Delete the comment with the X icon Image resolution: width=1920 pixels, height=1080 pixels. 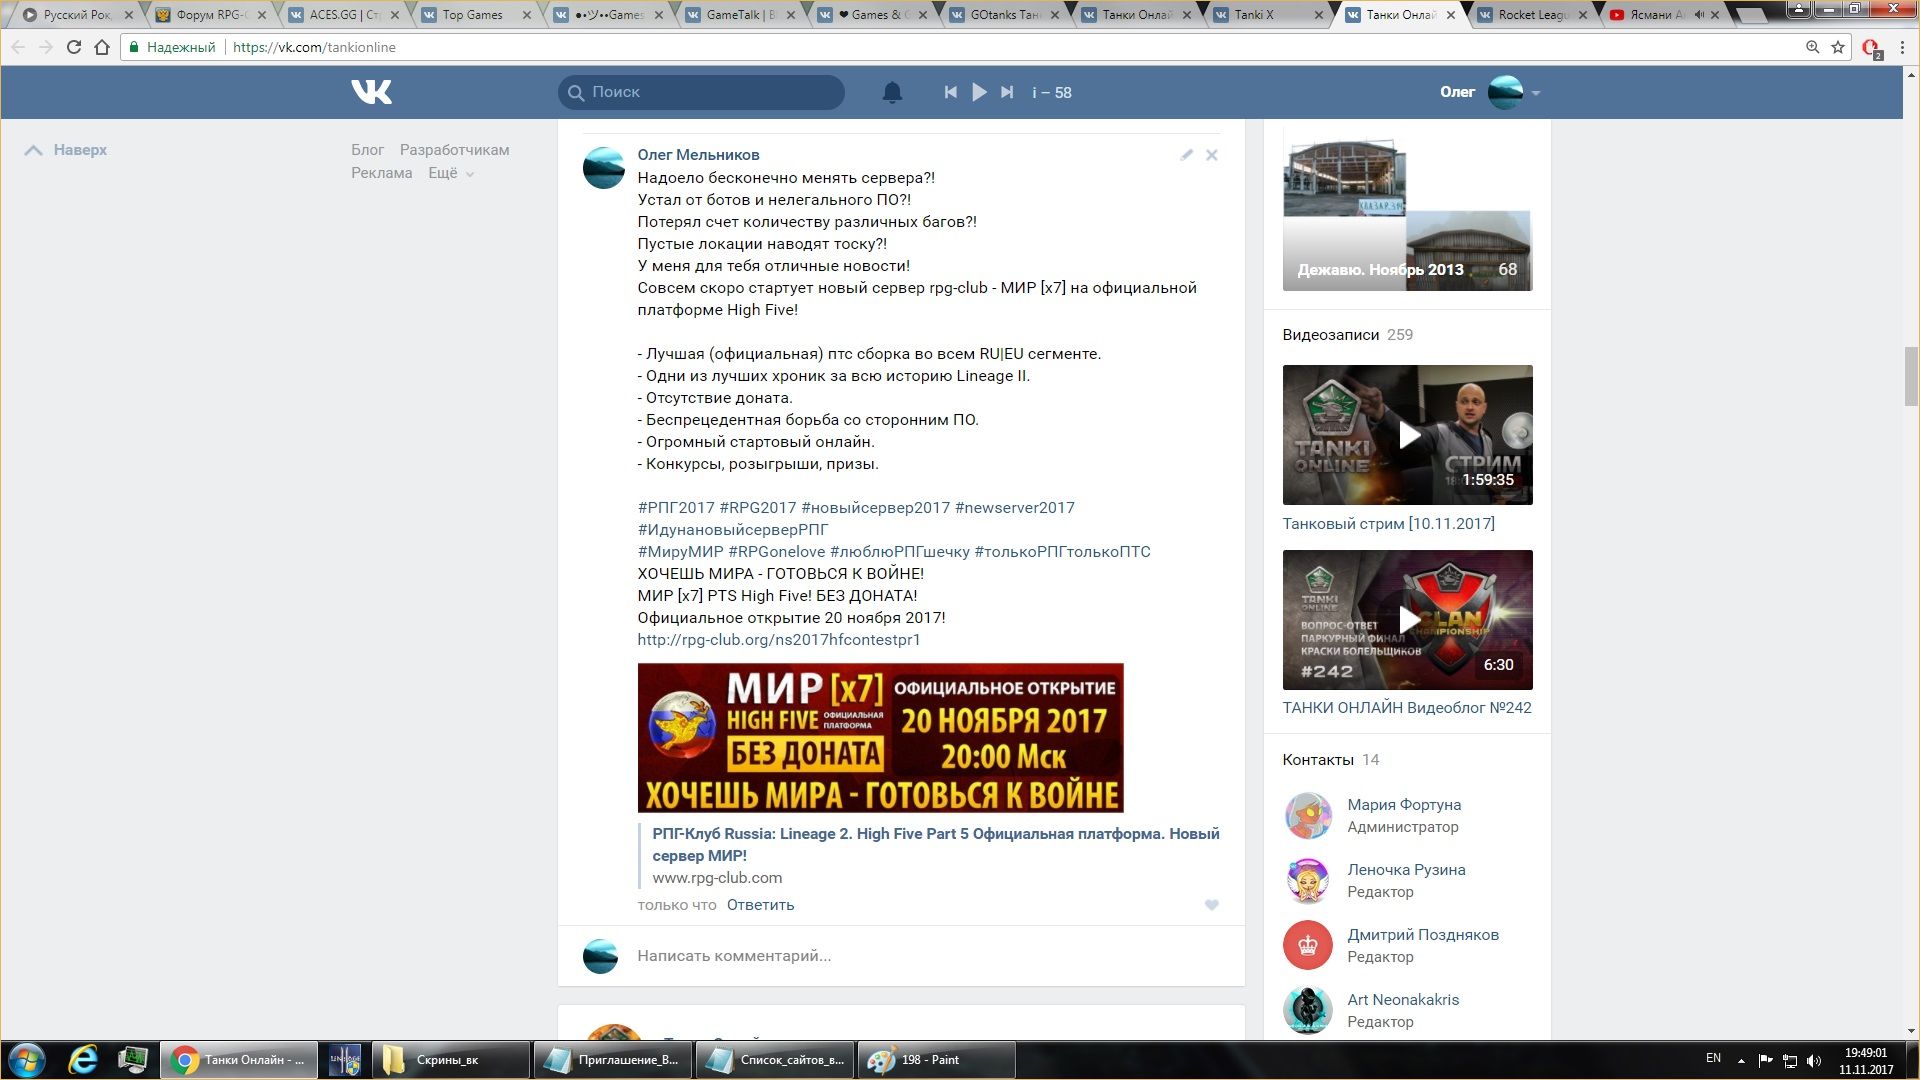(1211, 155)
